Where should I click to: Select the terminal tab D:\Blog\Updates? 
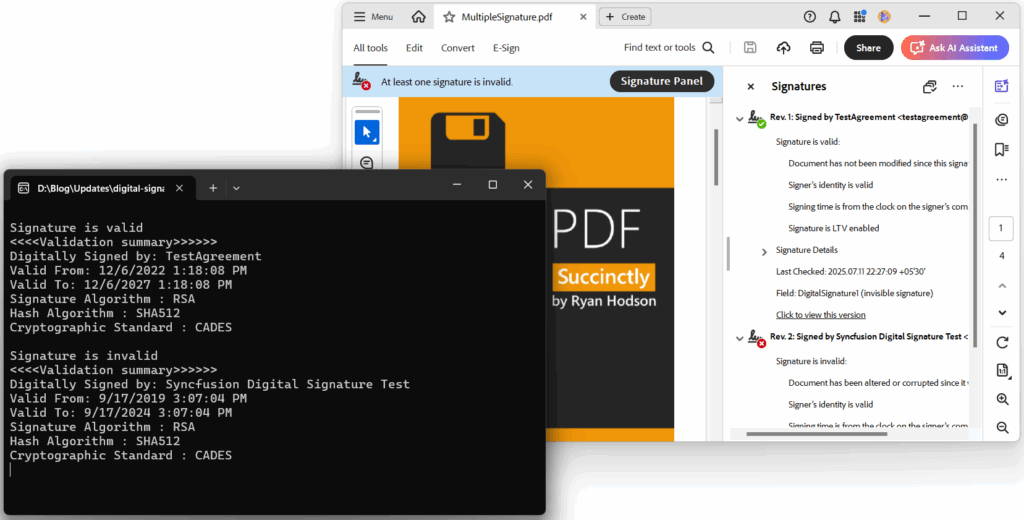[x=103, y=187]
